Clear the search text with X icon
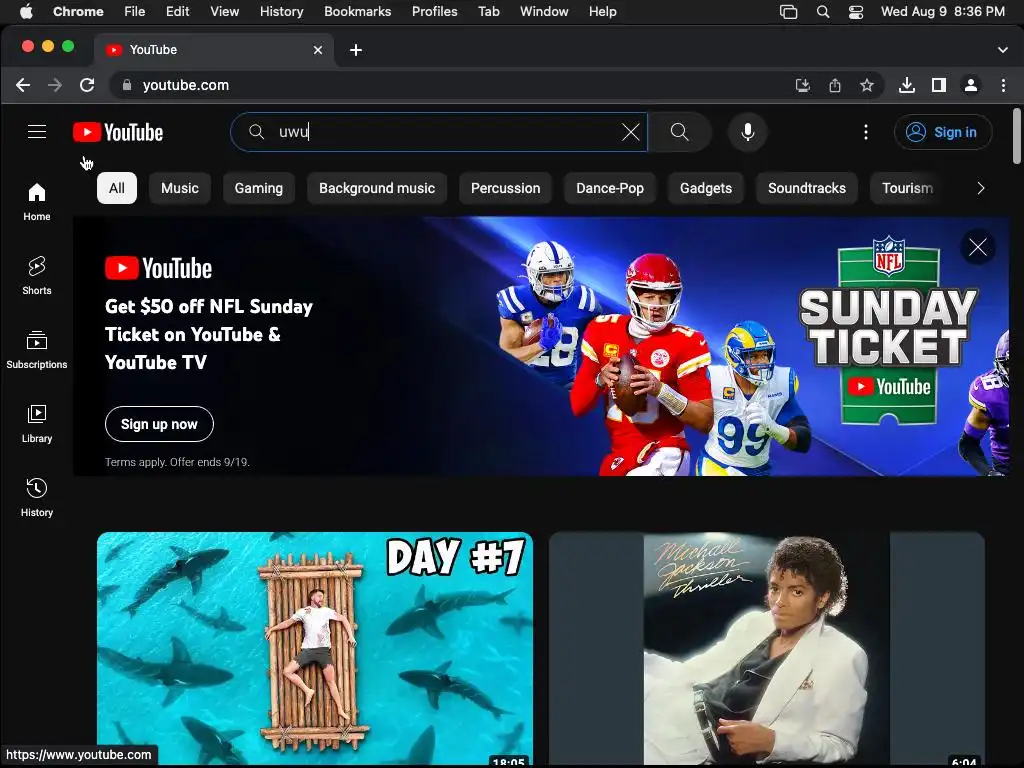 pos(630,132)
